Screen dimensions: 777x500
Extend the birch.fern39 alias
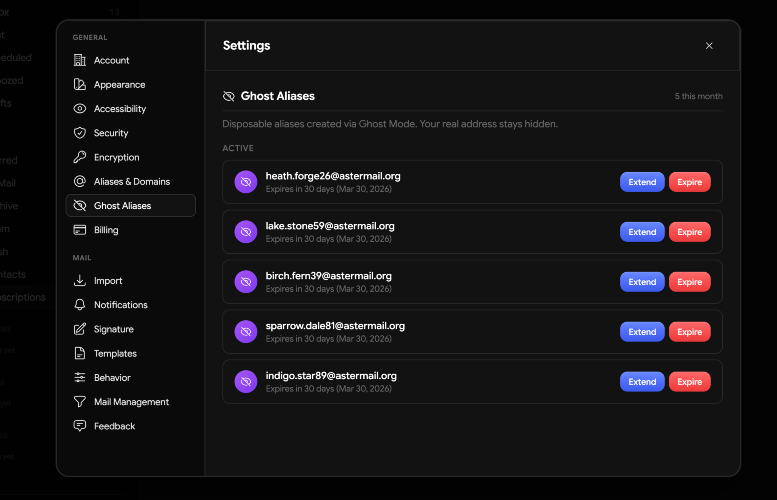tap(642, 282)
